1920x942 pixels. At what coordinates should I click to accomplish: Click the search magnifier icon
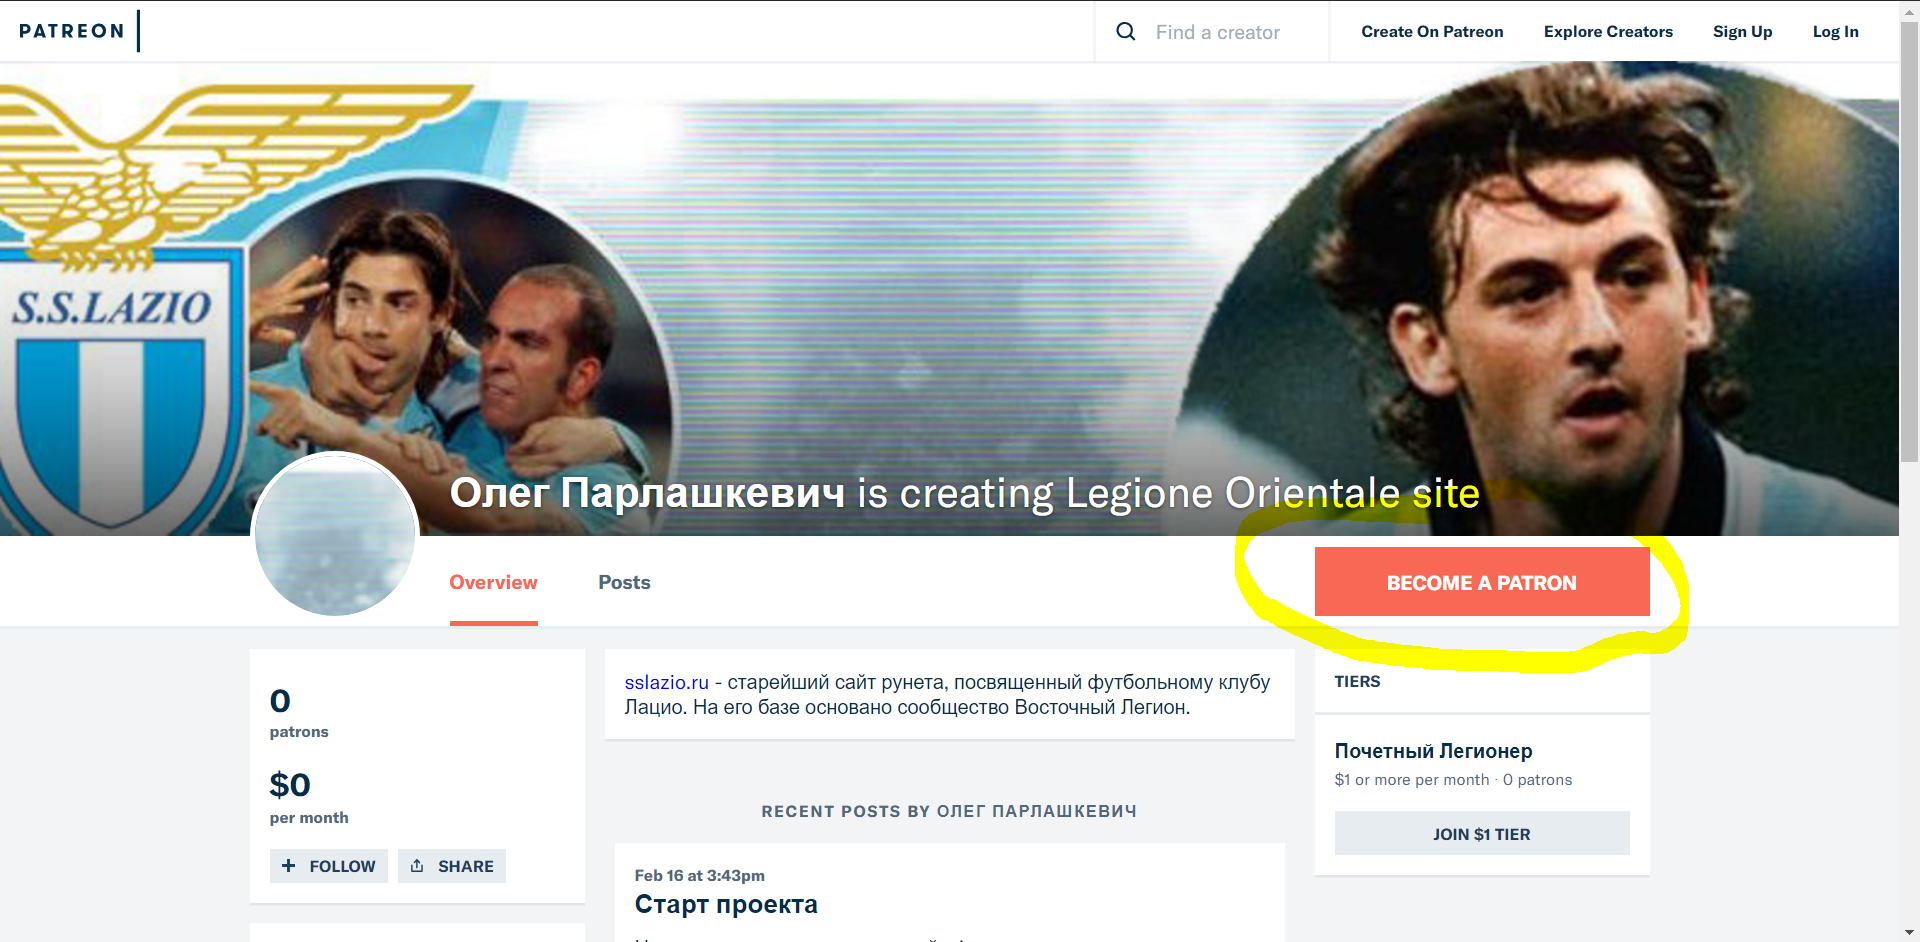pos(1126,32)
